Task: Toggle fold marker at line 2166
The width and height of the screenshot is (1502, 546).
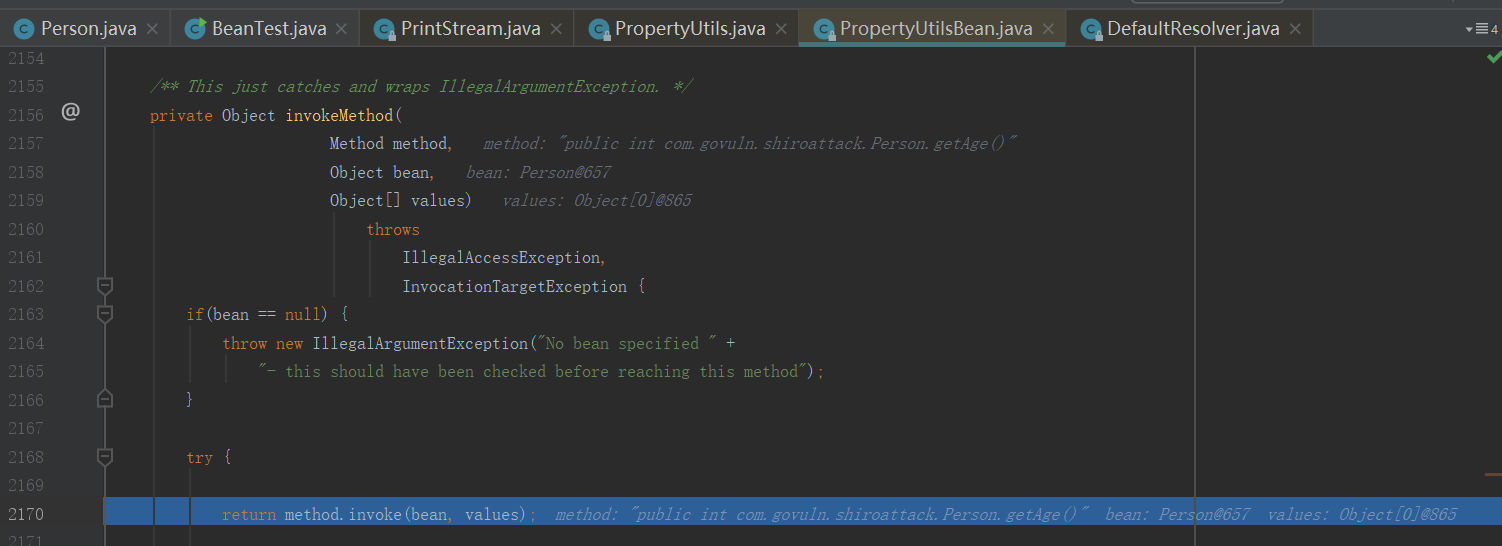Action: pos(105,399)
